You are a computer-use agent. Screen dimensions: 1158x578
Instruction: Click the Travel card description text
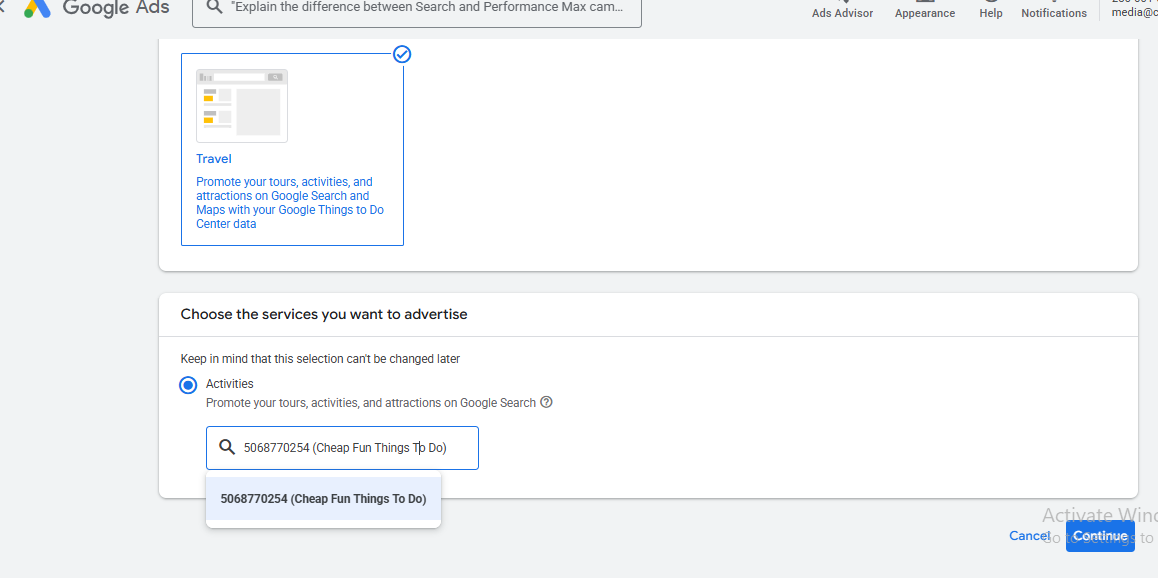click(290, 202)
